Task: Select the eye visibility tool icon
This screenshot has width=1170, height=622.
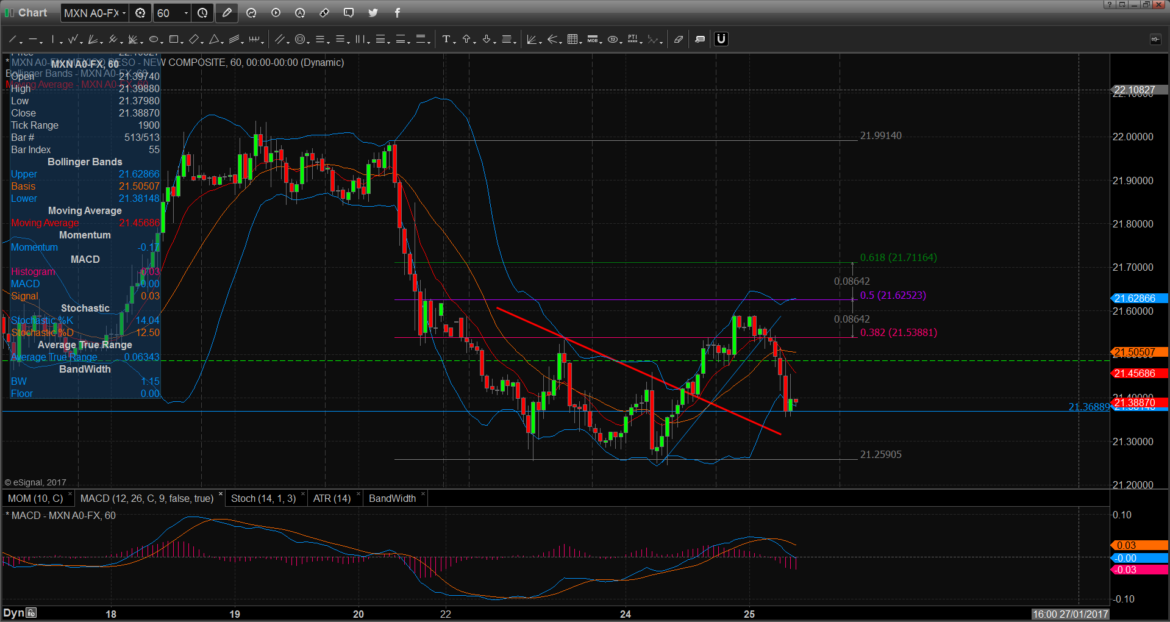Action: click(x=613, y=39)
